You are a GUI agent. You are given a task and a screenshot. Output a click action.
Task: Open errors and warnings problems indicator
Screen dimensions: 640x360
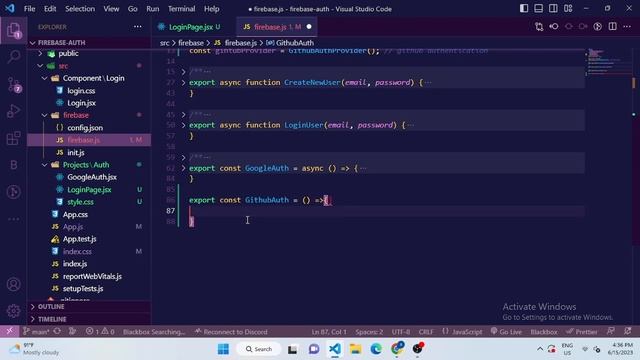click(x=100, y=331)
